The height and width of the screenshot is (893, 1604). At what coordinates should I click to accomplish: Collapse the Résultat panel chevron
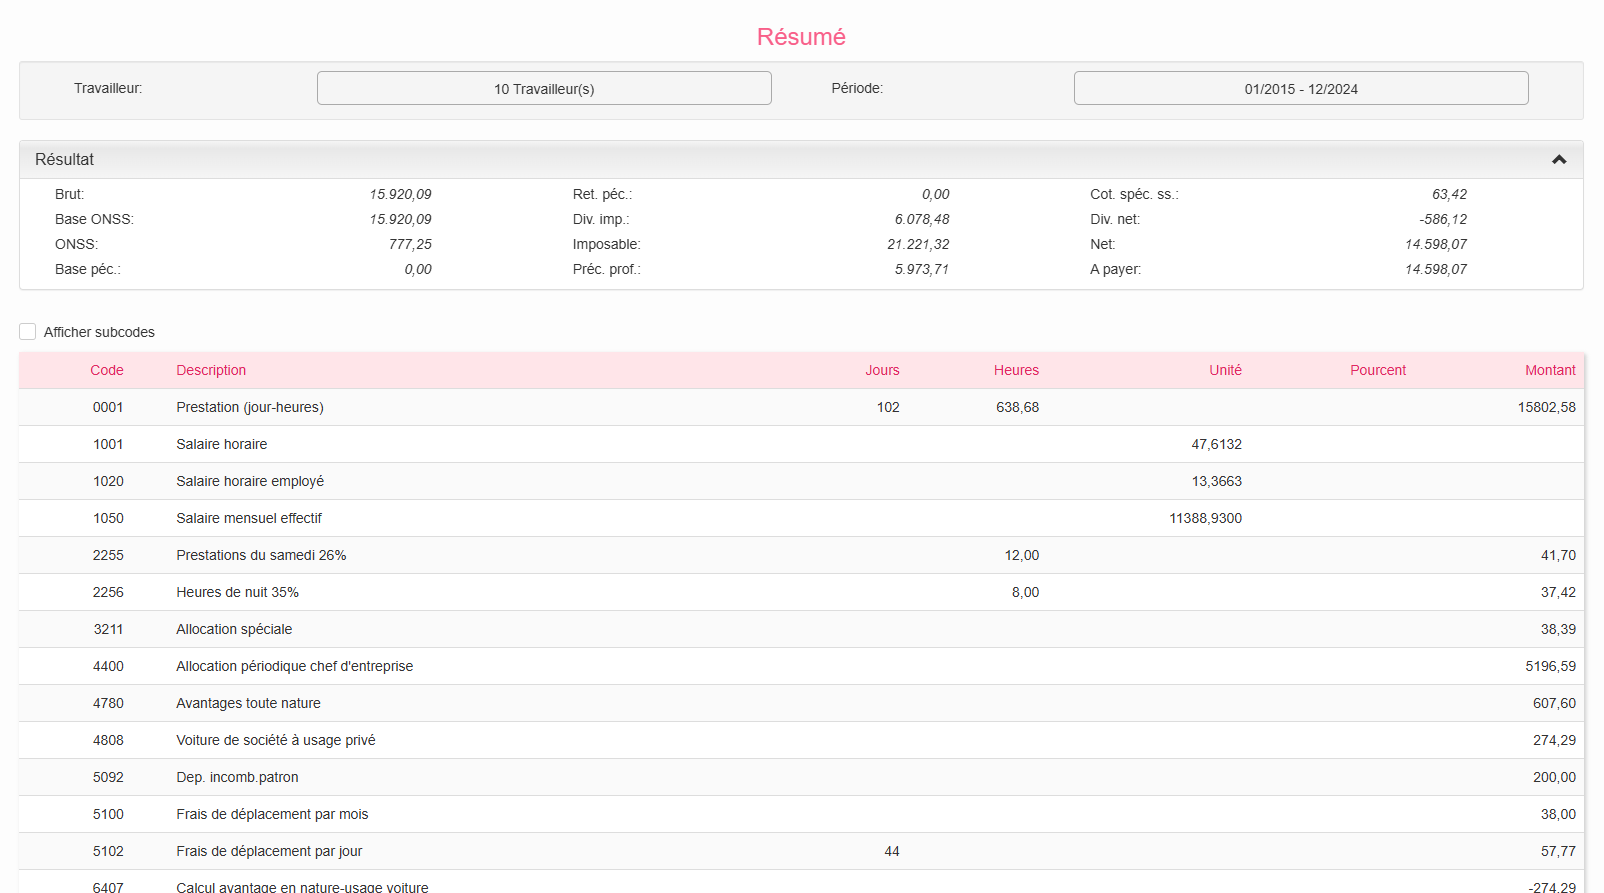(1558, 160)
